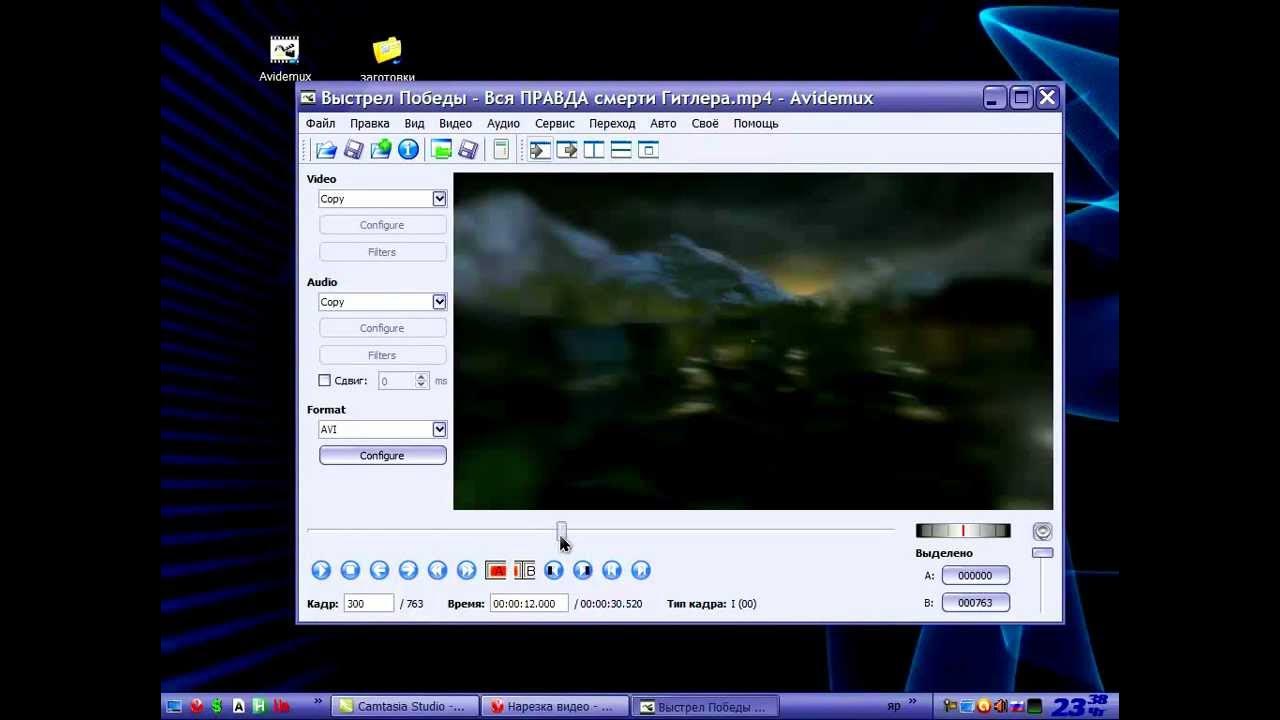This screenshot has width=1280, height=720.
Task: Click the Format Configure button
Action: 382,455
